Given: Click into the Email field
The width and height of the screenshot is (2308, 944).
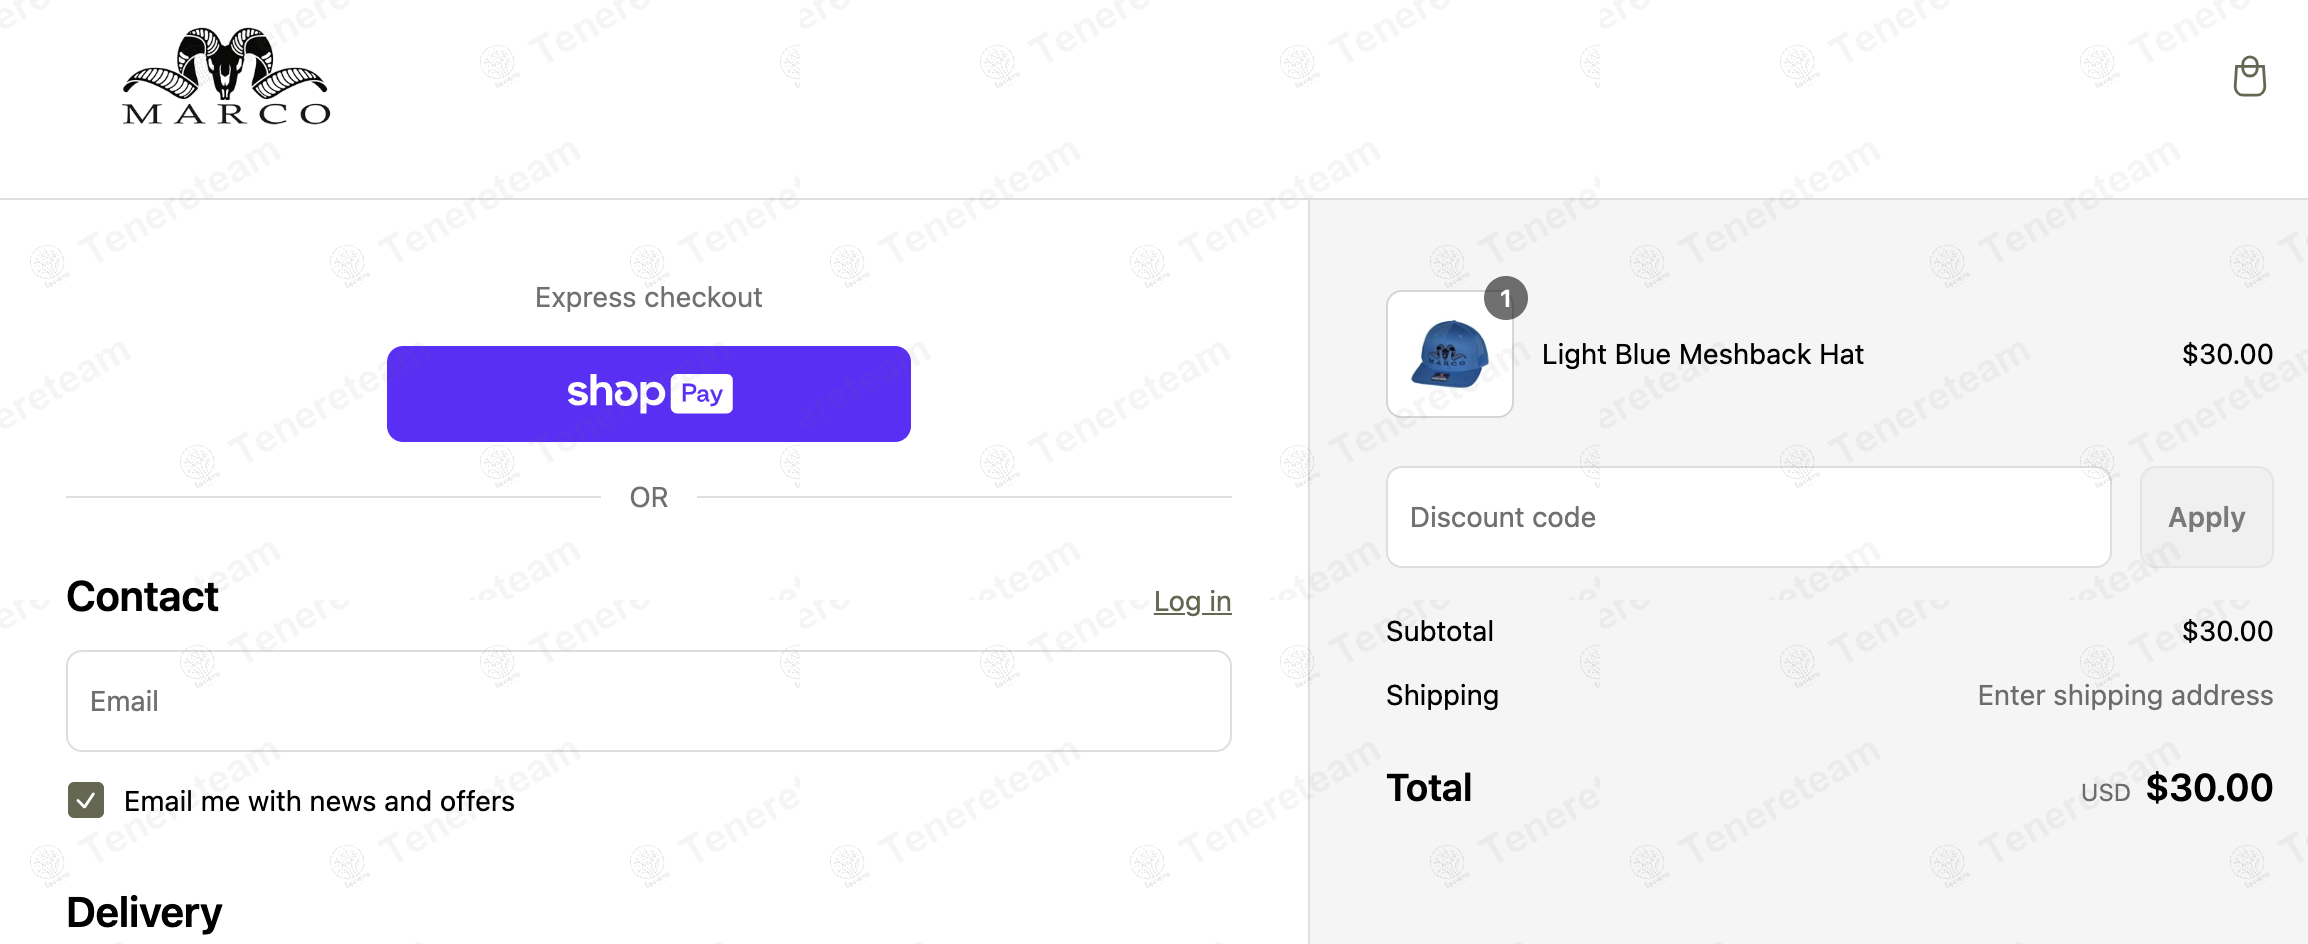Looking at the screenshot, I should click(x=648, y=700).
